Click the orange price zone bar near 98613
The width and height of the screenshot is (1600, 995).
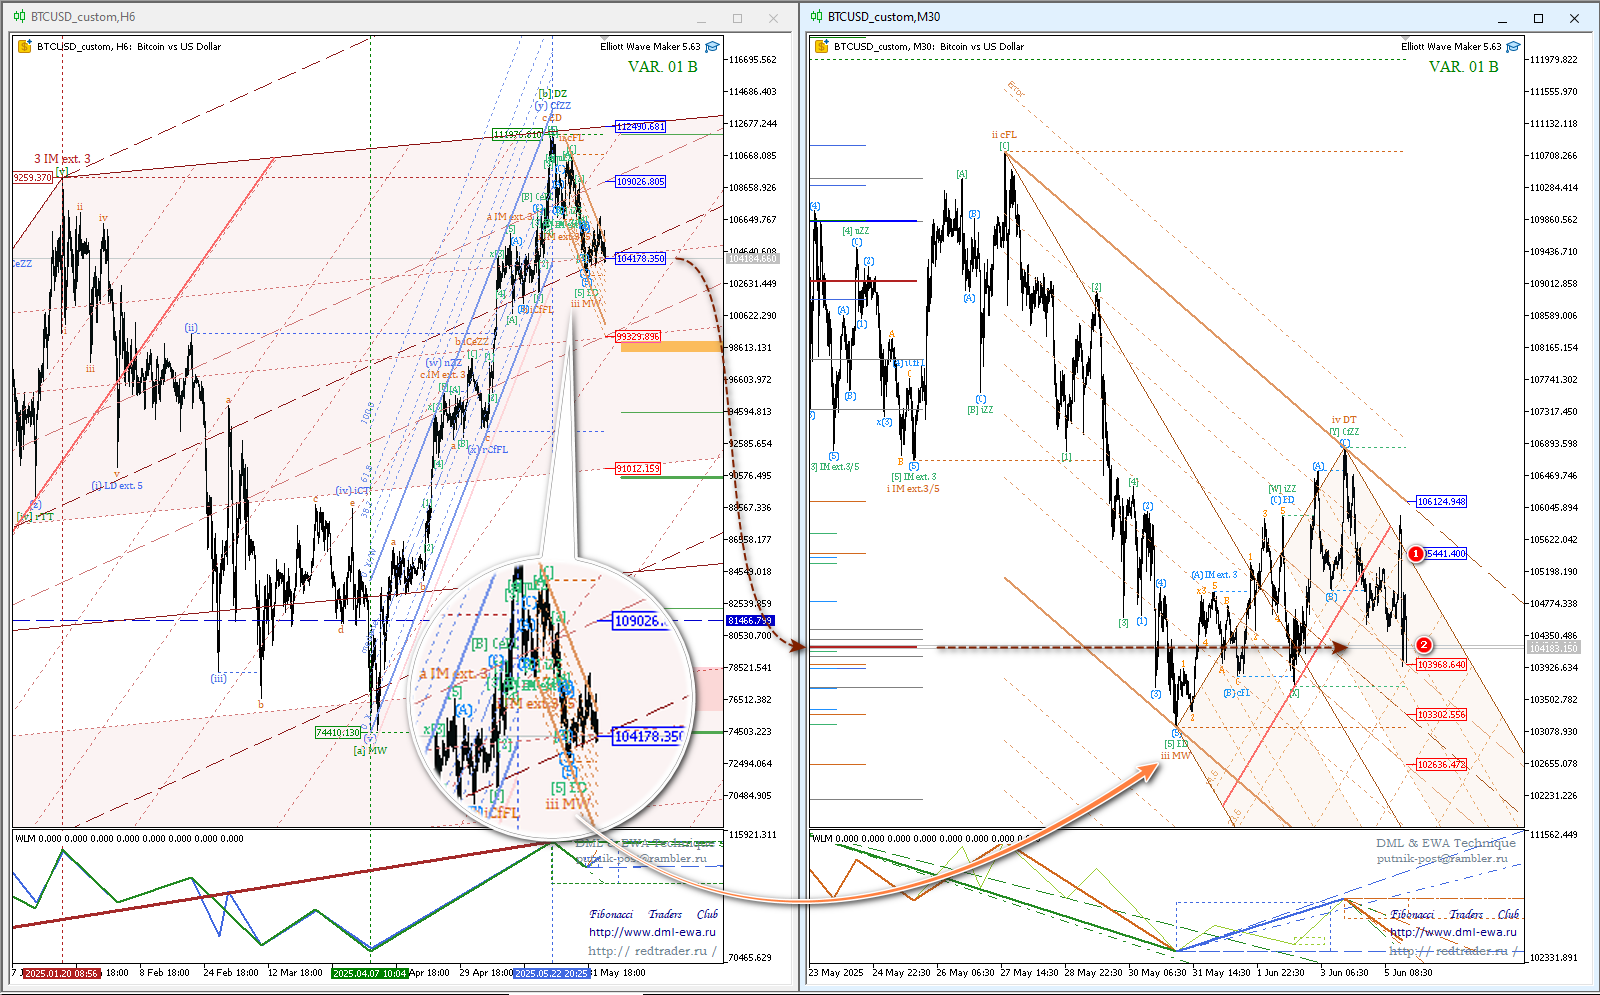click(671, 347)
